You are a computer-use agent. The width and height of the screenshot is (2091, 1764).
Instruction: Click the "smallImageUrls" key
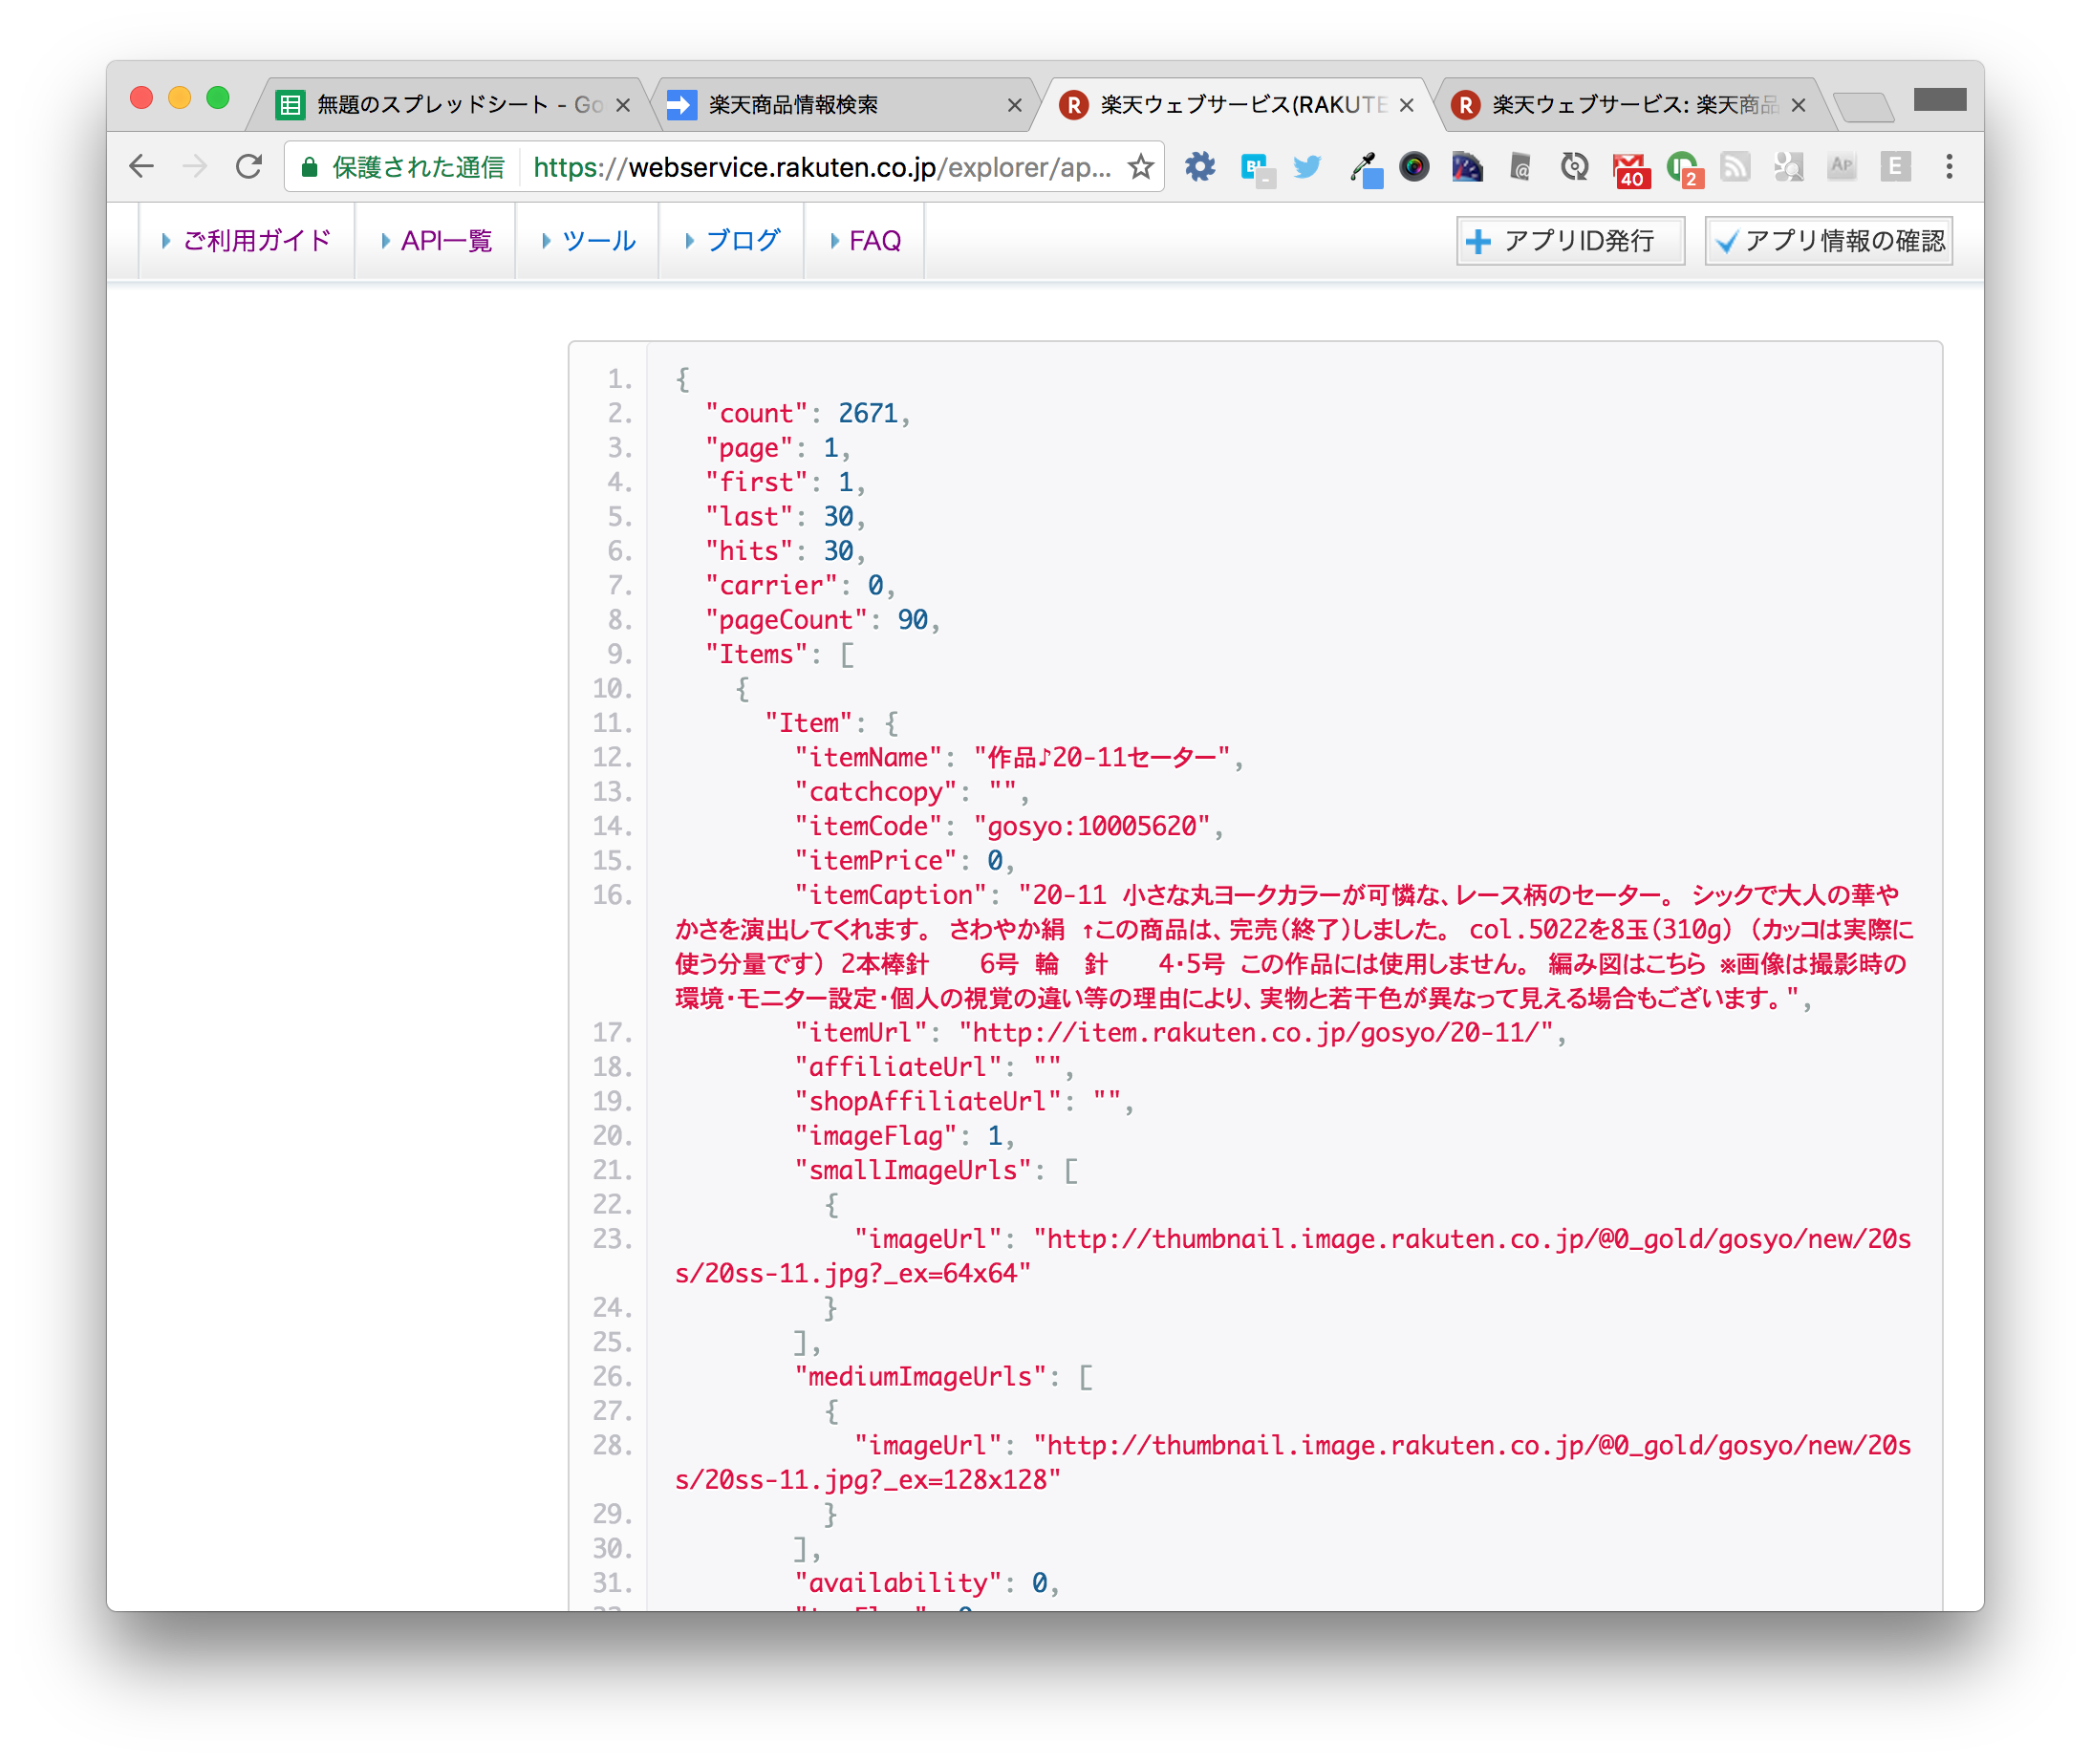pyautogui.click(x=913, y=1170)
